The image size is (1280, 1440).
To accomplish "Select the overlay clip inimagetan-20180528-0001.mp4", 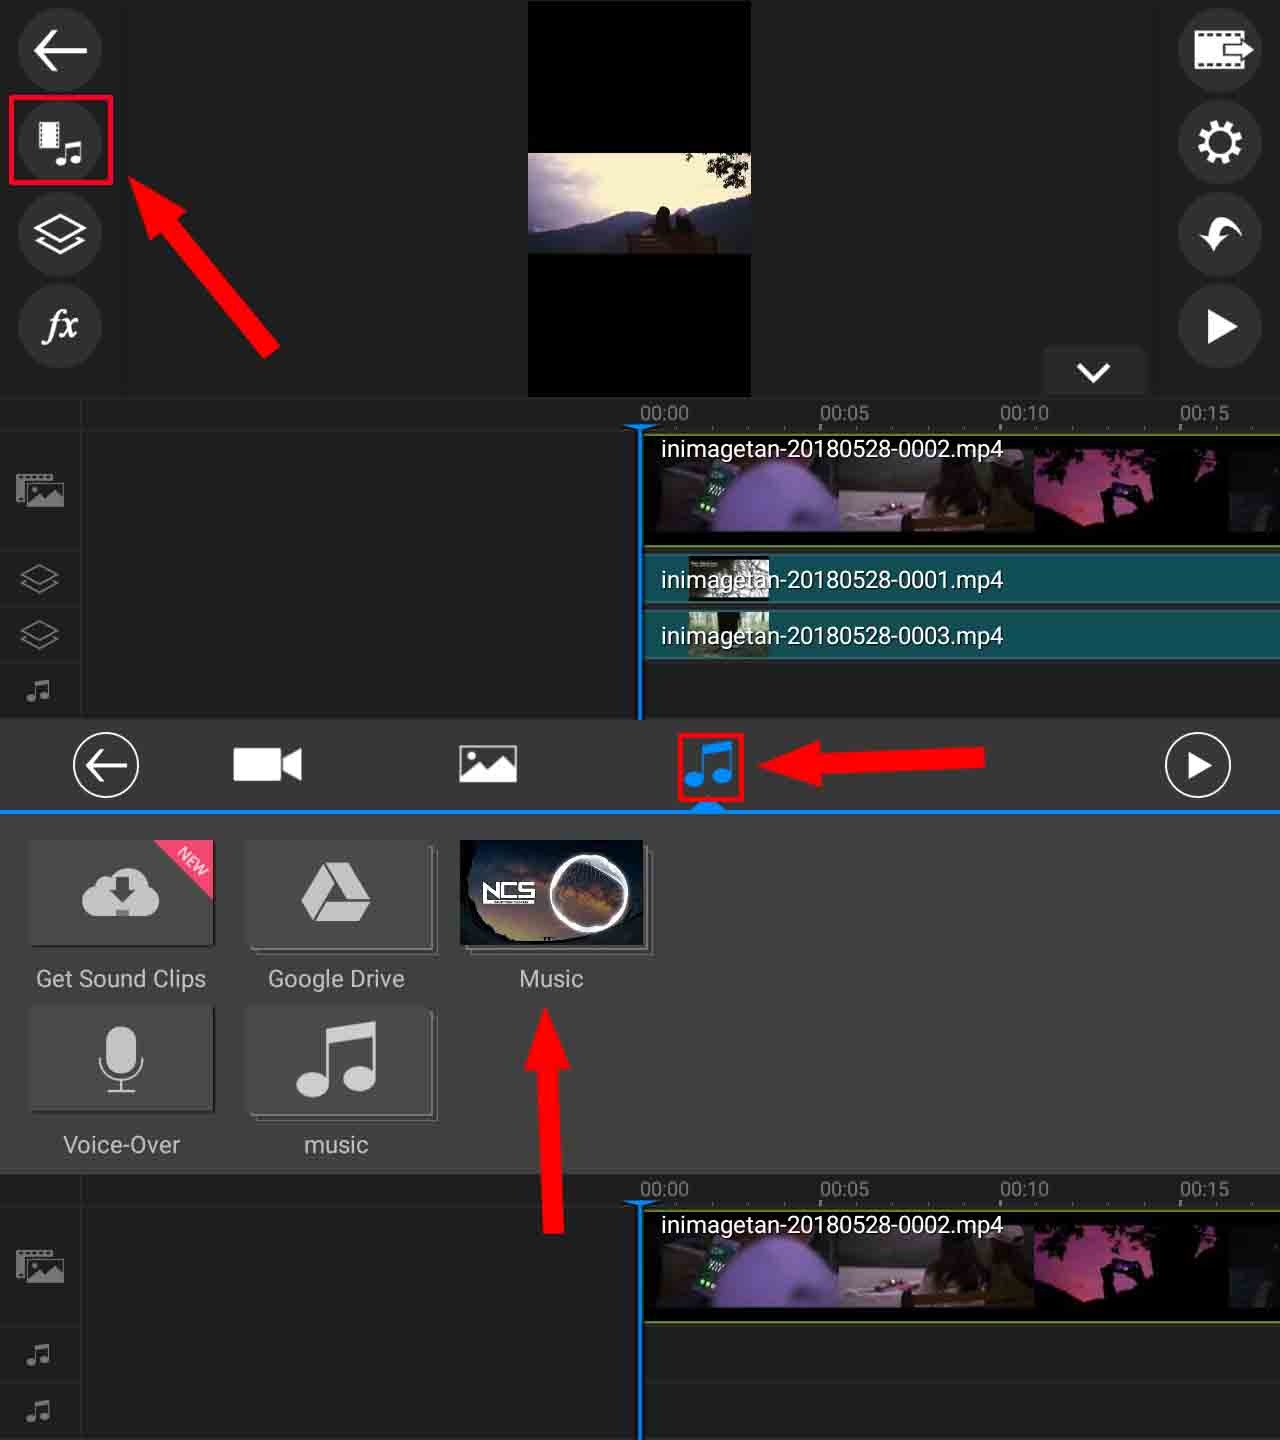I will [961, 580].
